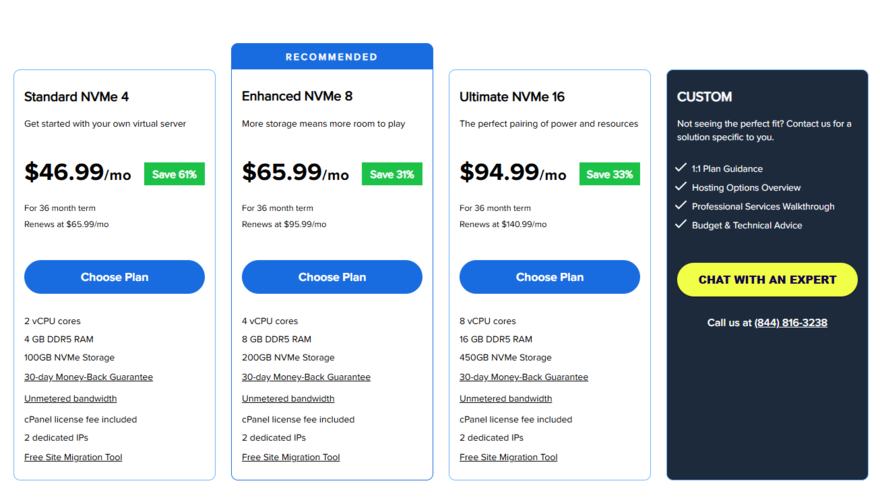Click the 1:1 Plan Guidance checkmark icon
The image size is (880, 504).
[x=681, y=168]
